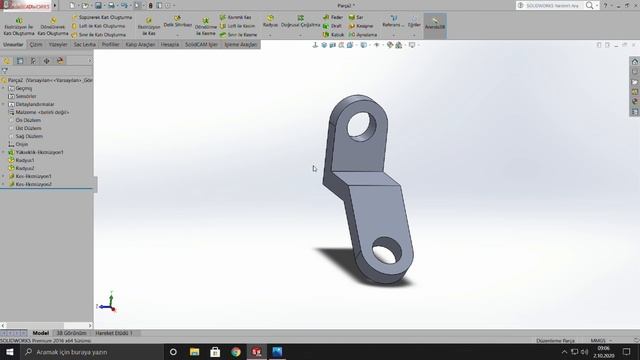Click the New document icon

72,6
